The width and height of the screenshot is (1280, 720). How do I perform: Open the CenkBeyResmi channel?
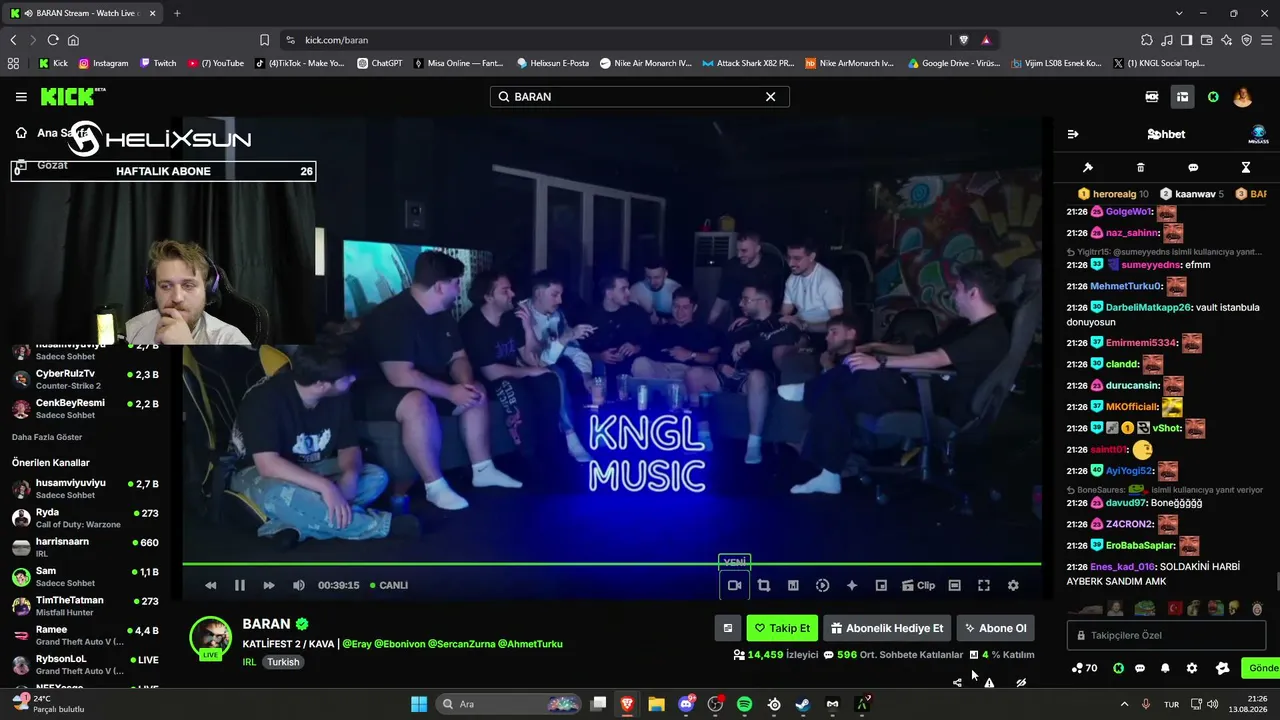point(85,408)
